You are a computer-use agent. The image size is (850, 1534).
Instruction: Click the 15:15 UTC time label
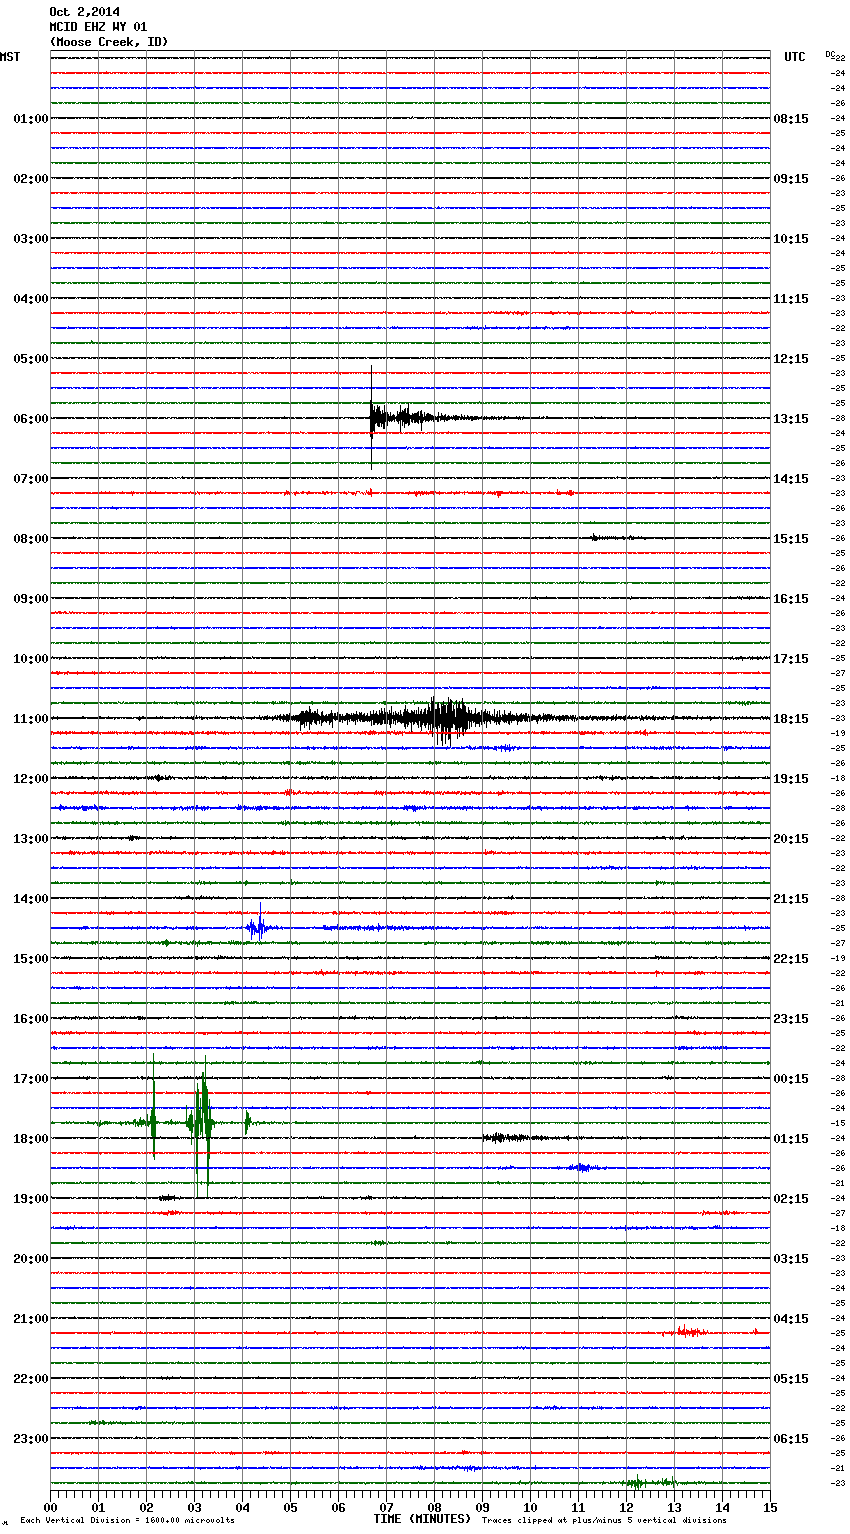click(791, 539)
